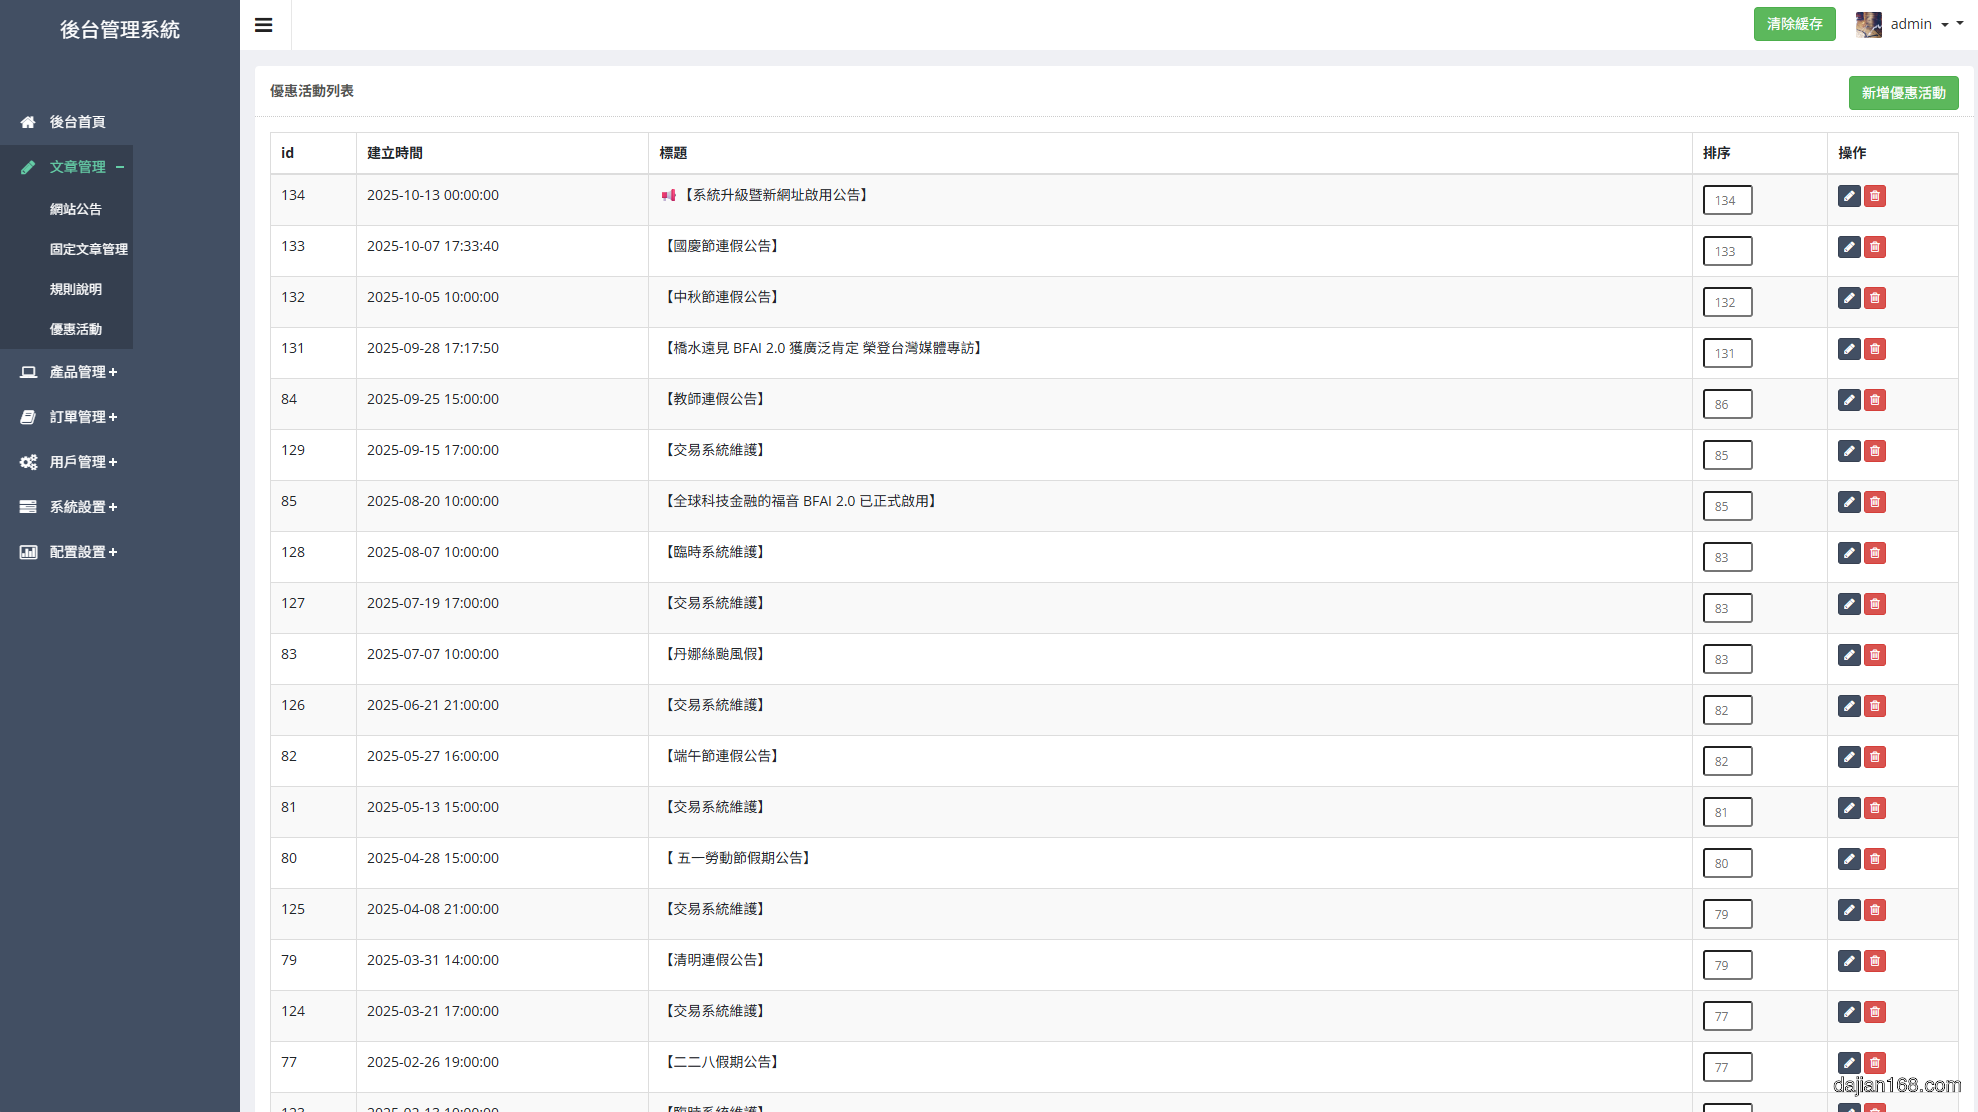Delete the 教師連假公告 entry with trash icon
Viewport: 1978px width, 1112px height.
coord(1875,400)
